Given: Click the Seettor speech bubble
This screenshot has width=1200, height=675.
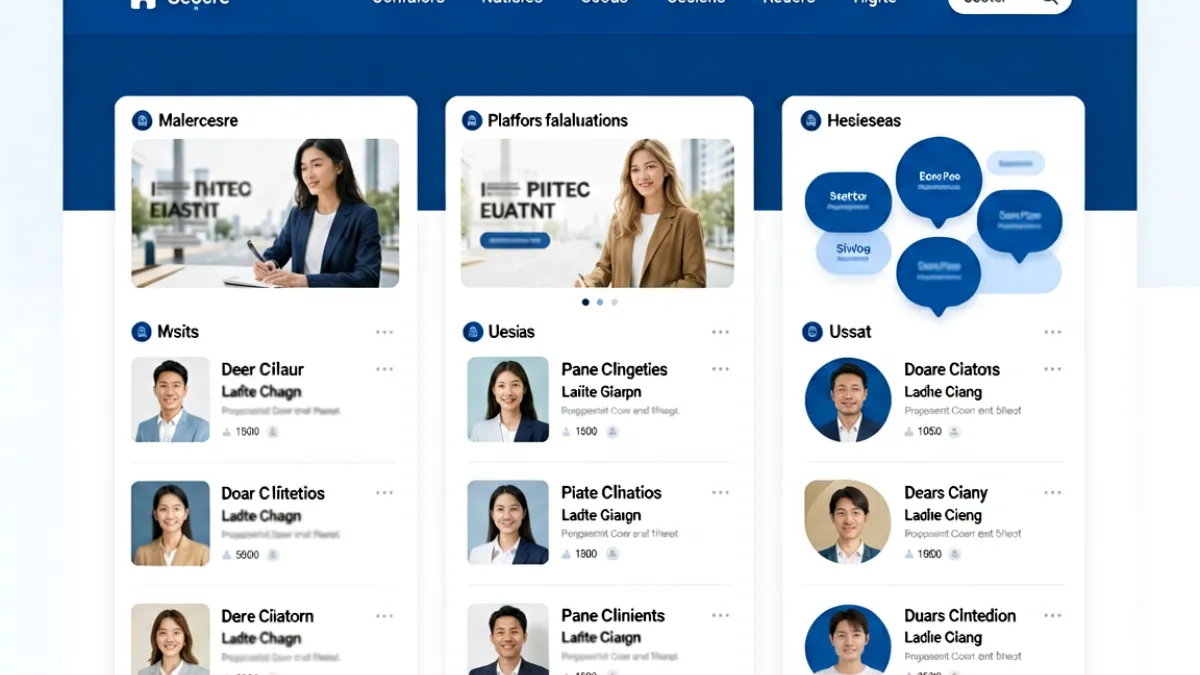Looking at the screenshot, I should [x=848, y=202].
